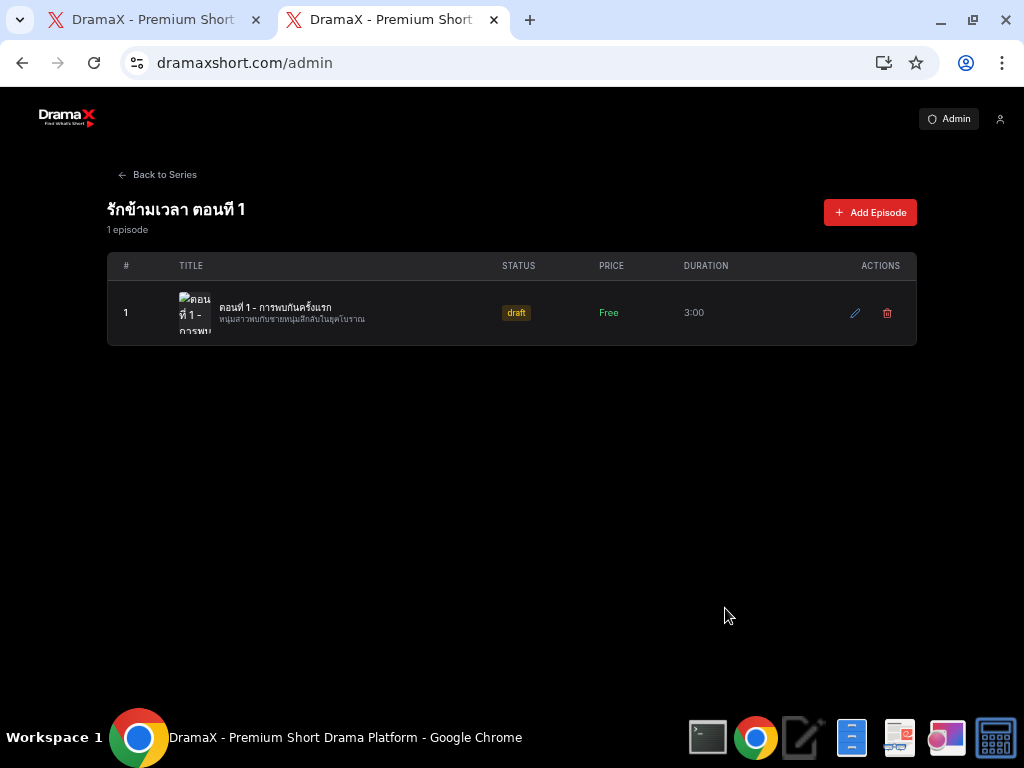
Task: Click the Admin badge button
Action: coord(948,119)
